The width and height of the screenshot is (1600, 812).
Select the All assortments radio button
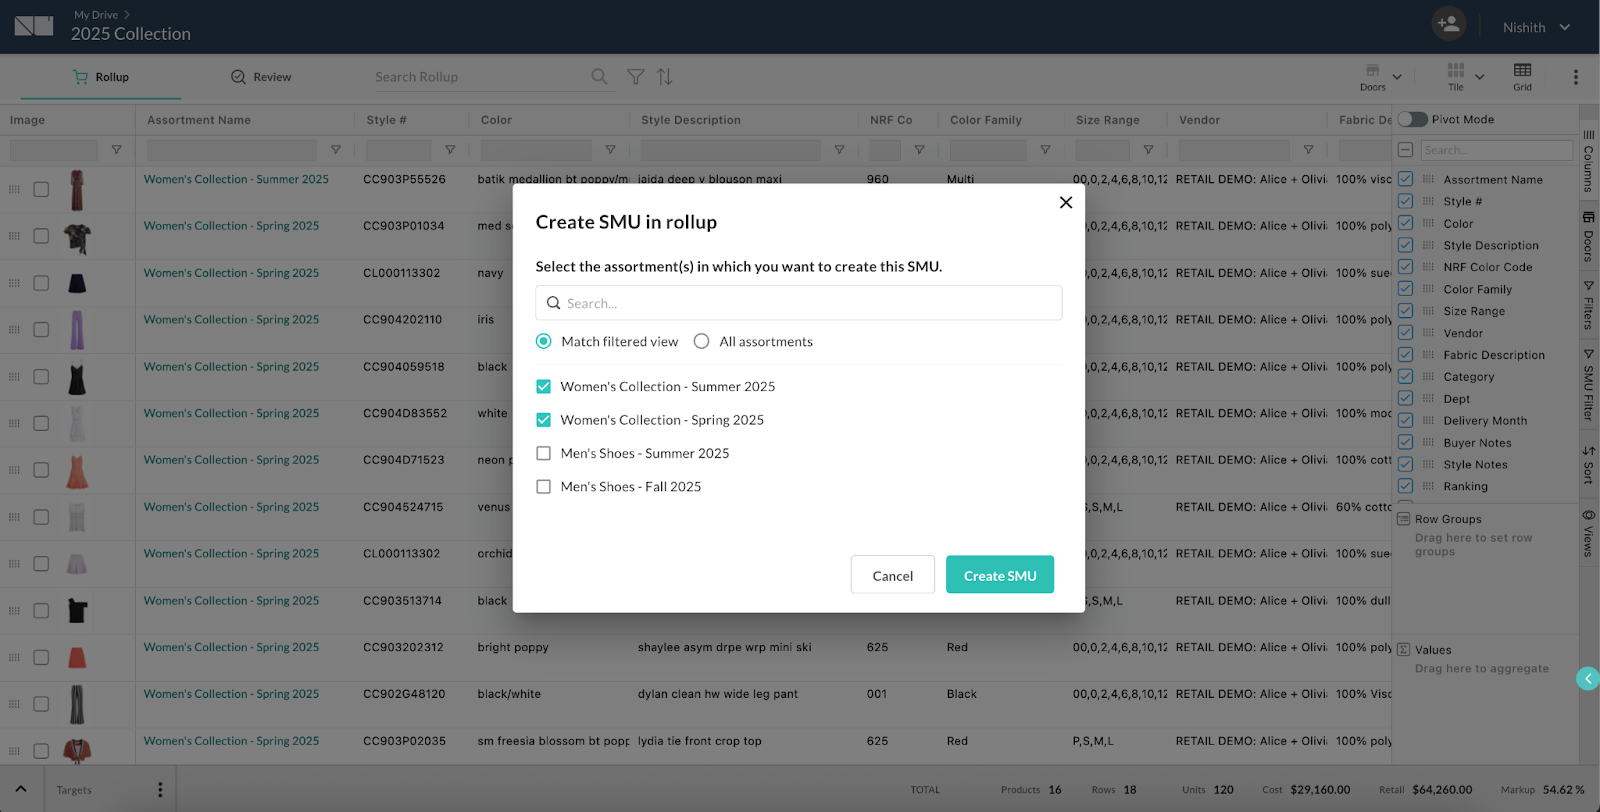tap(702, 341)
